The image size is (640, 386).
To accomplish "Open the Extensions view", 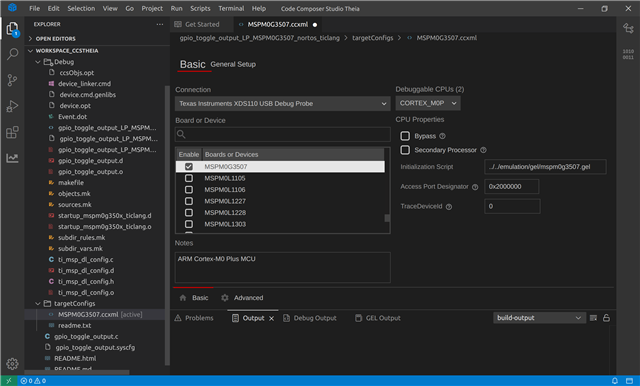I will coord(12,132).
